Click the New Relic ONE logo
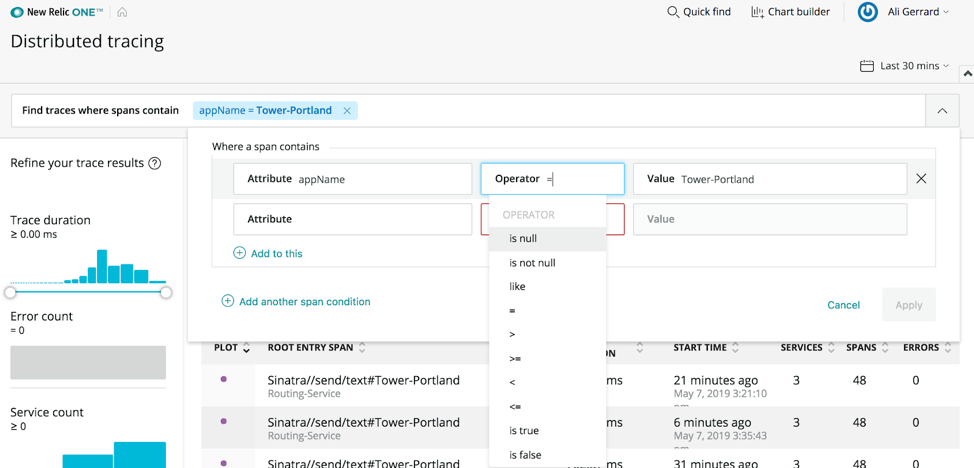Viewport: 974px width, 468px height. pyautogui.click(x=57, y=12)
